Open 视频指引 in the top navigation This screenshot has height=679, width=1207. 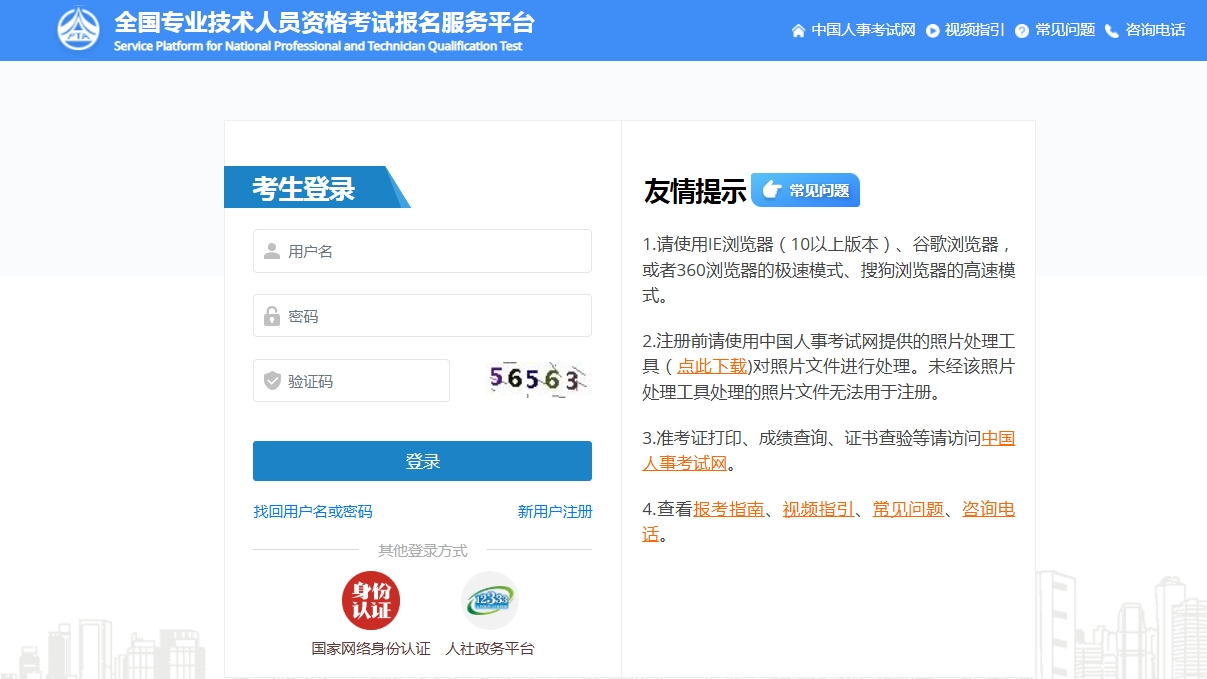(974, 30)
